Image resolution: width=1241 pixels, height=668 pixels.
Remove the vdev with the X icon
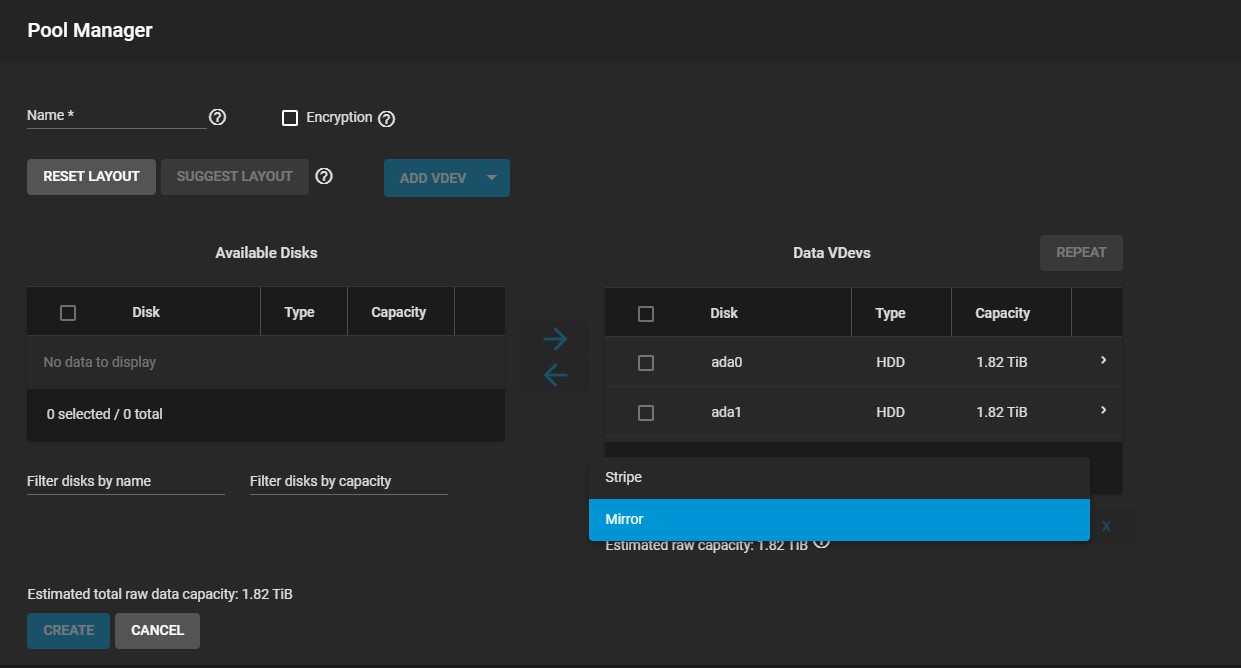coord(1106,526)
